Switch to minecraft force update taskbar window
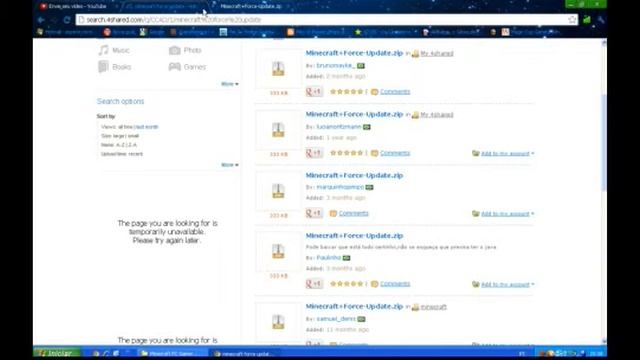 (x=245, y=353)
